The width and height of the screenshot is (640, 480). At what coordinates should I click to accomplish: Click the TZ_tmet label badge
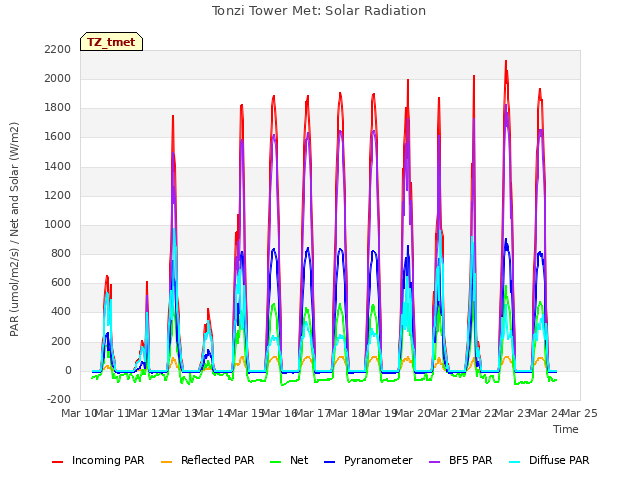(x=111, y=42)
